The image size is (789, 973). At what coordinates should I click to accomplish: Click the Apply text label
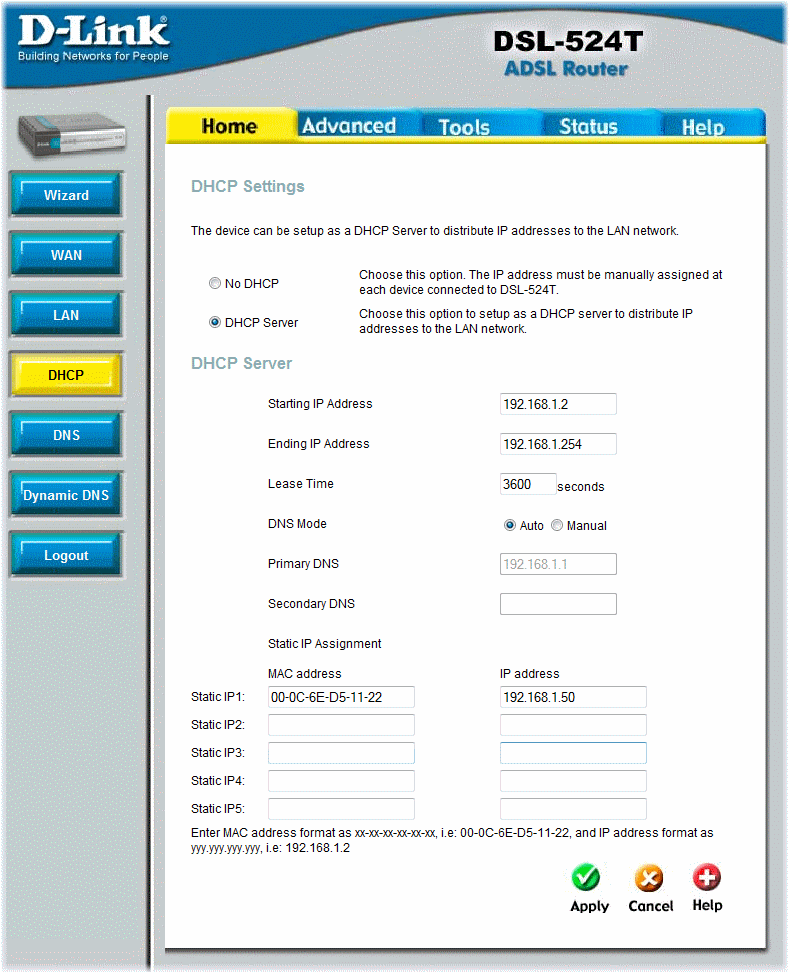[x=589, y=907]
